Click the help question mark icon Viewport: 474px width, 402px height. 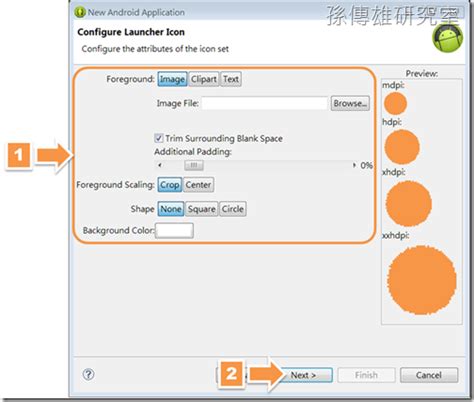tap(88, 375)
